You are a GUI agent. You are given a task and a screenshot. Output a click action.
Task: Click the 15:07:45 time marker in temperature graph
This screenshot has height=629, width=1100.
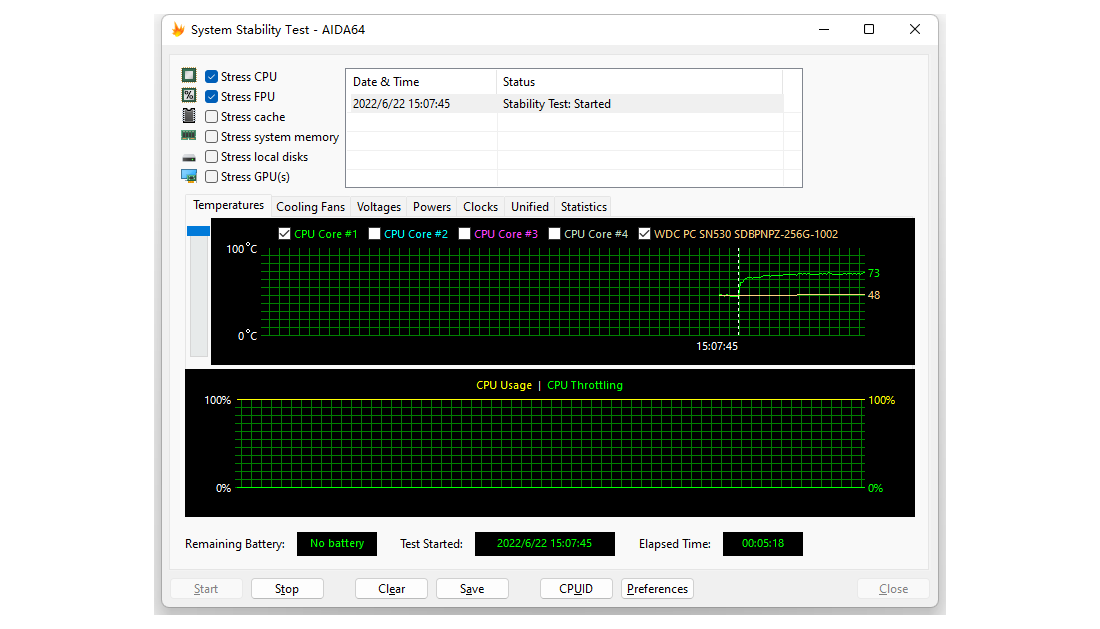[716, 346]
